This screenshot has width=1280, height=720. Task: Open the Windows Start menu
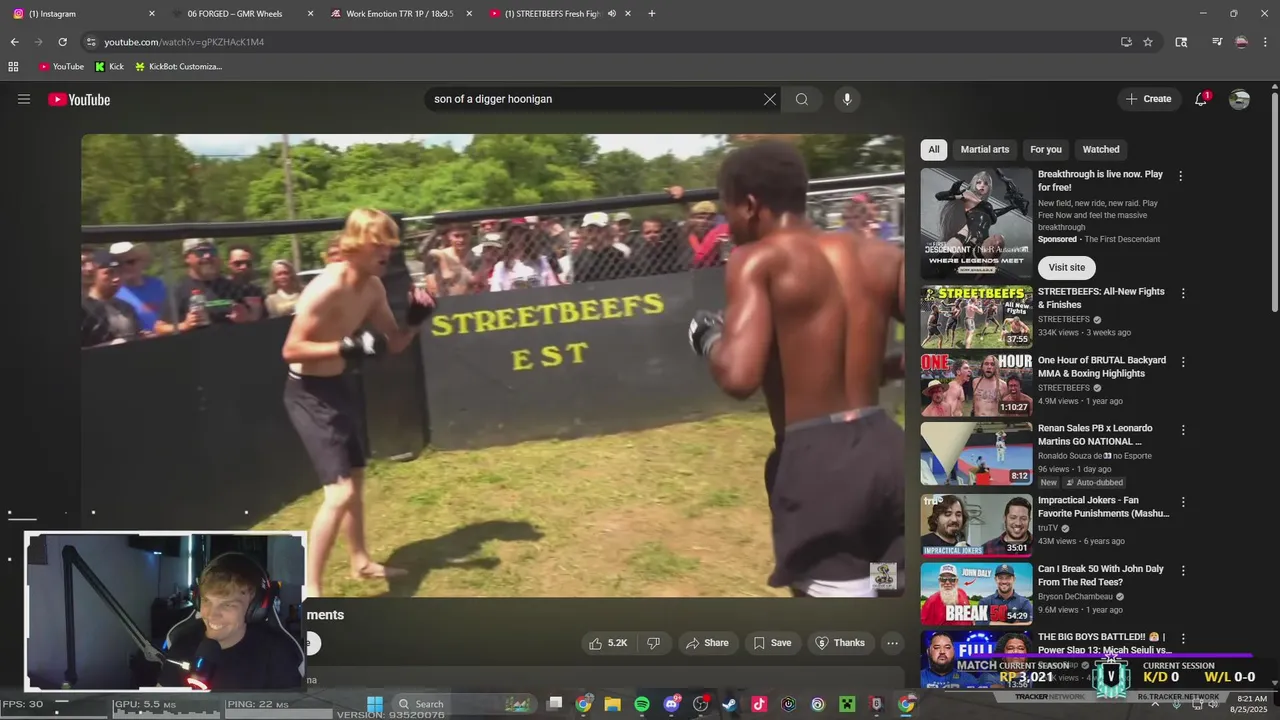point(375,704)
